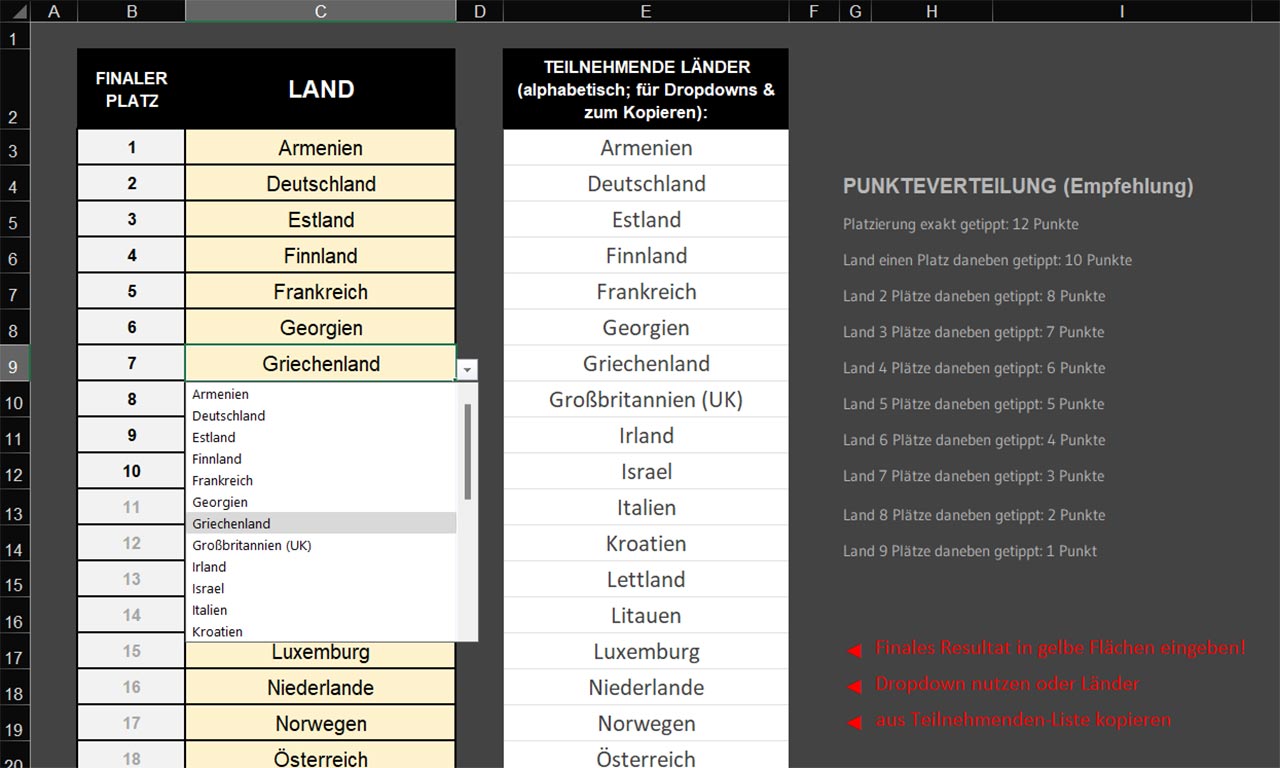This screenshot has width=1280, height=768.
Task: Click the TEILNEHMENDE LÄNDER header cell
Action: click(645, 89)
